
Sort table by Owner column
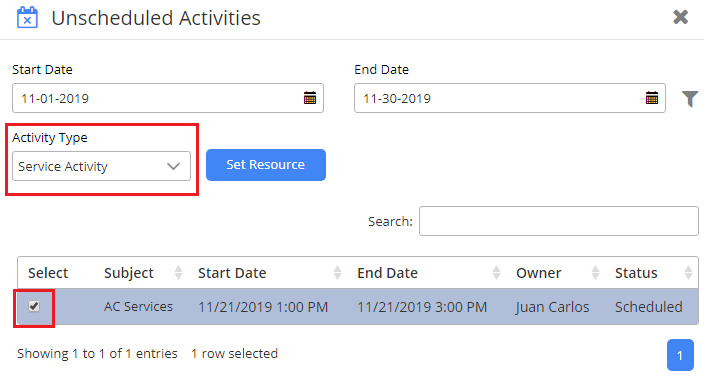(x=558, y=273)
